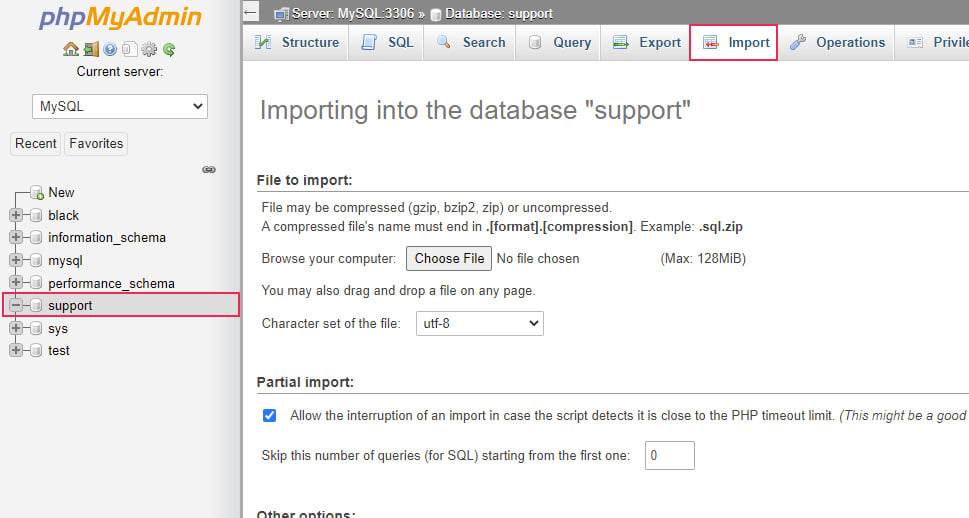This screenshot has height=518, width=969.
Task: Select the sys database name
Action: pyautogui.click(x=57, y=328)
